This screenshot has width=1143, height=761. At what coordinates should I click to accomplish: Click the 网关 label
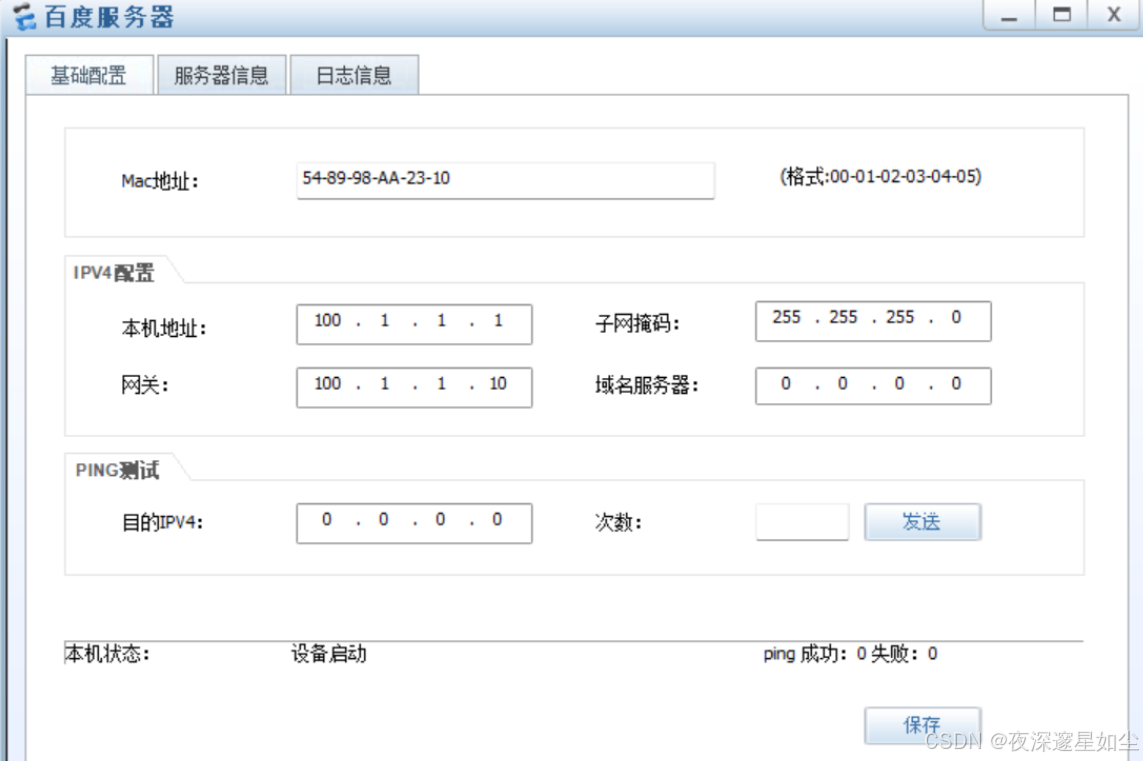pyautogui.click(x=144, y=385)
